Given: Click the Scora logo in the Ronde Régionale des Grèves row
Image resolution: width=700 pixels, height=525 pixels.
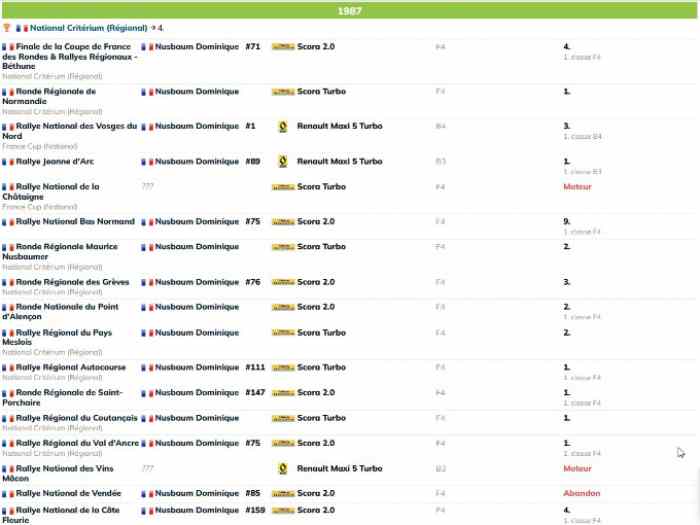Looking at the screenshot, I should tap(283, 282).
